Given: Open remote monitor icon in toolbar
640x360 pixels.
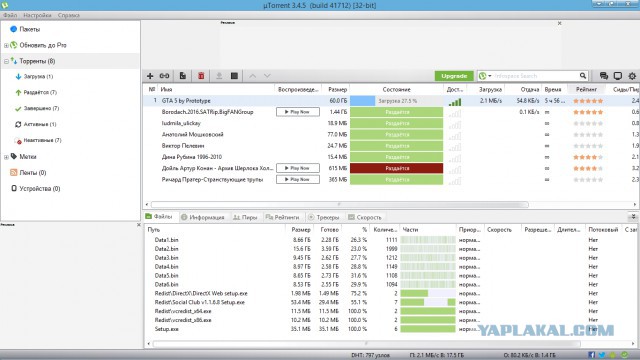Looking at the screenshot, I should (618, 76).
